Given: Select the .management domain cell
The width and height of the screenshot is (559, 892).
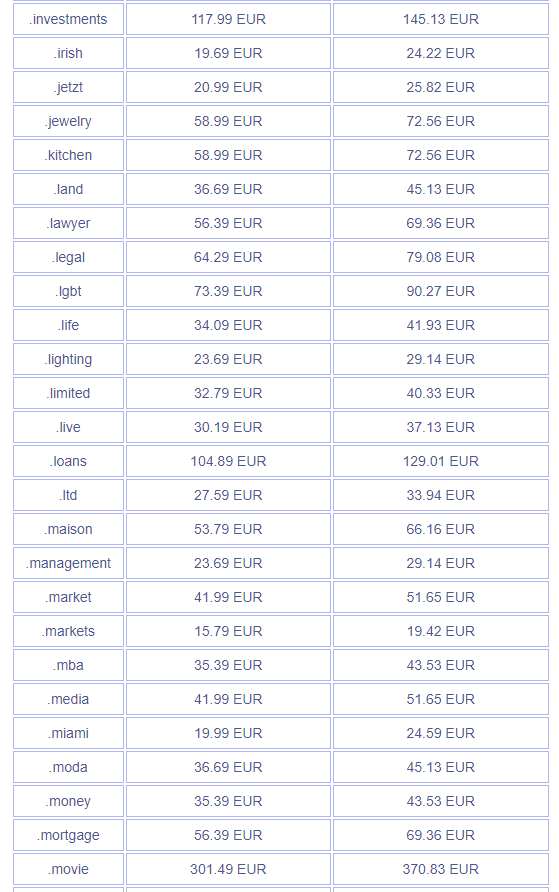Looking at the screenshot, I should point(68,563).
